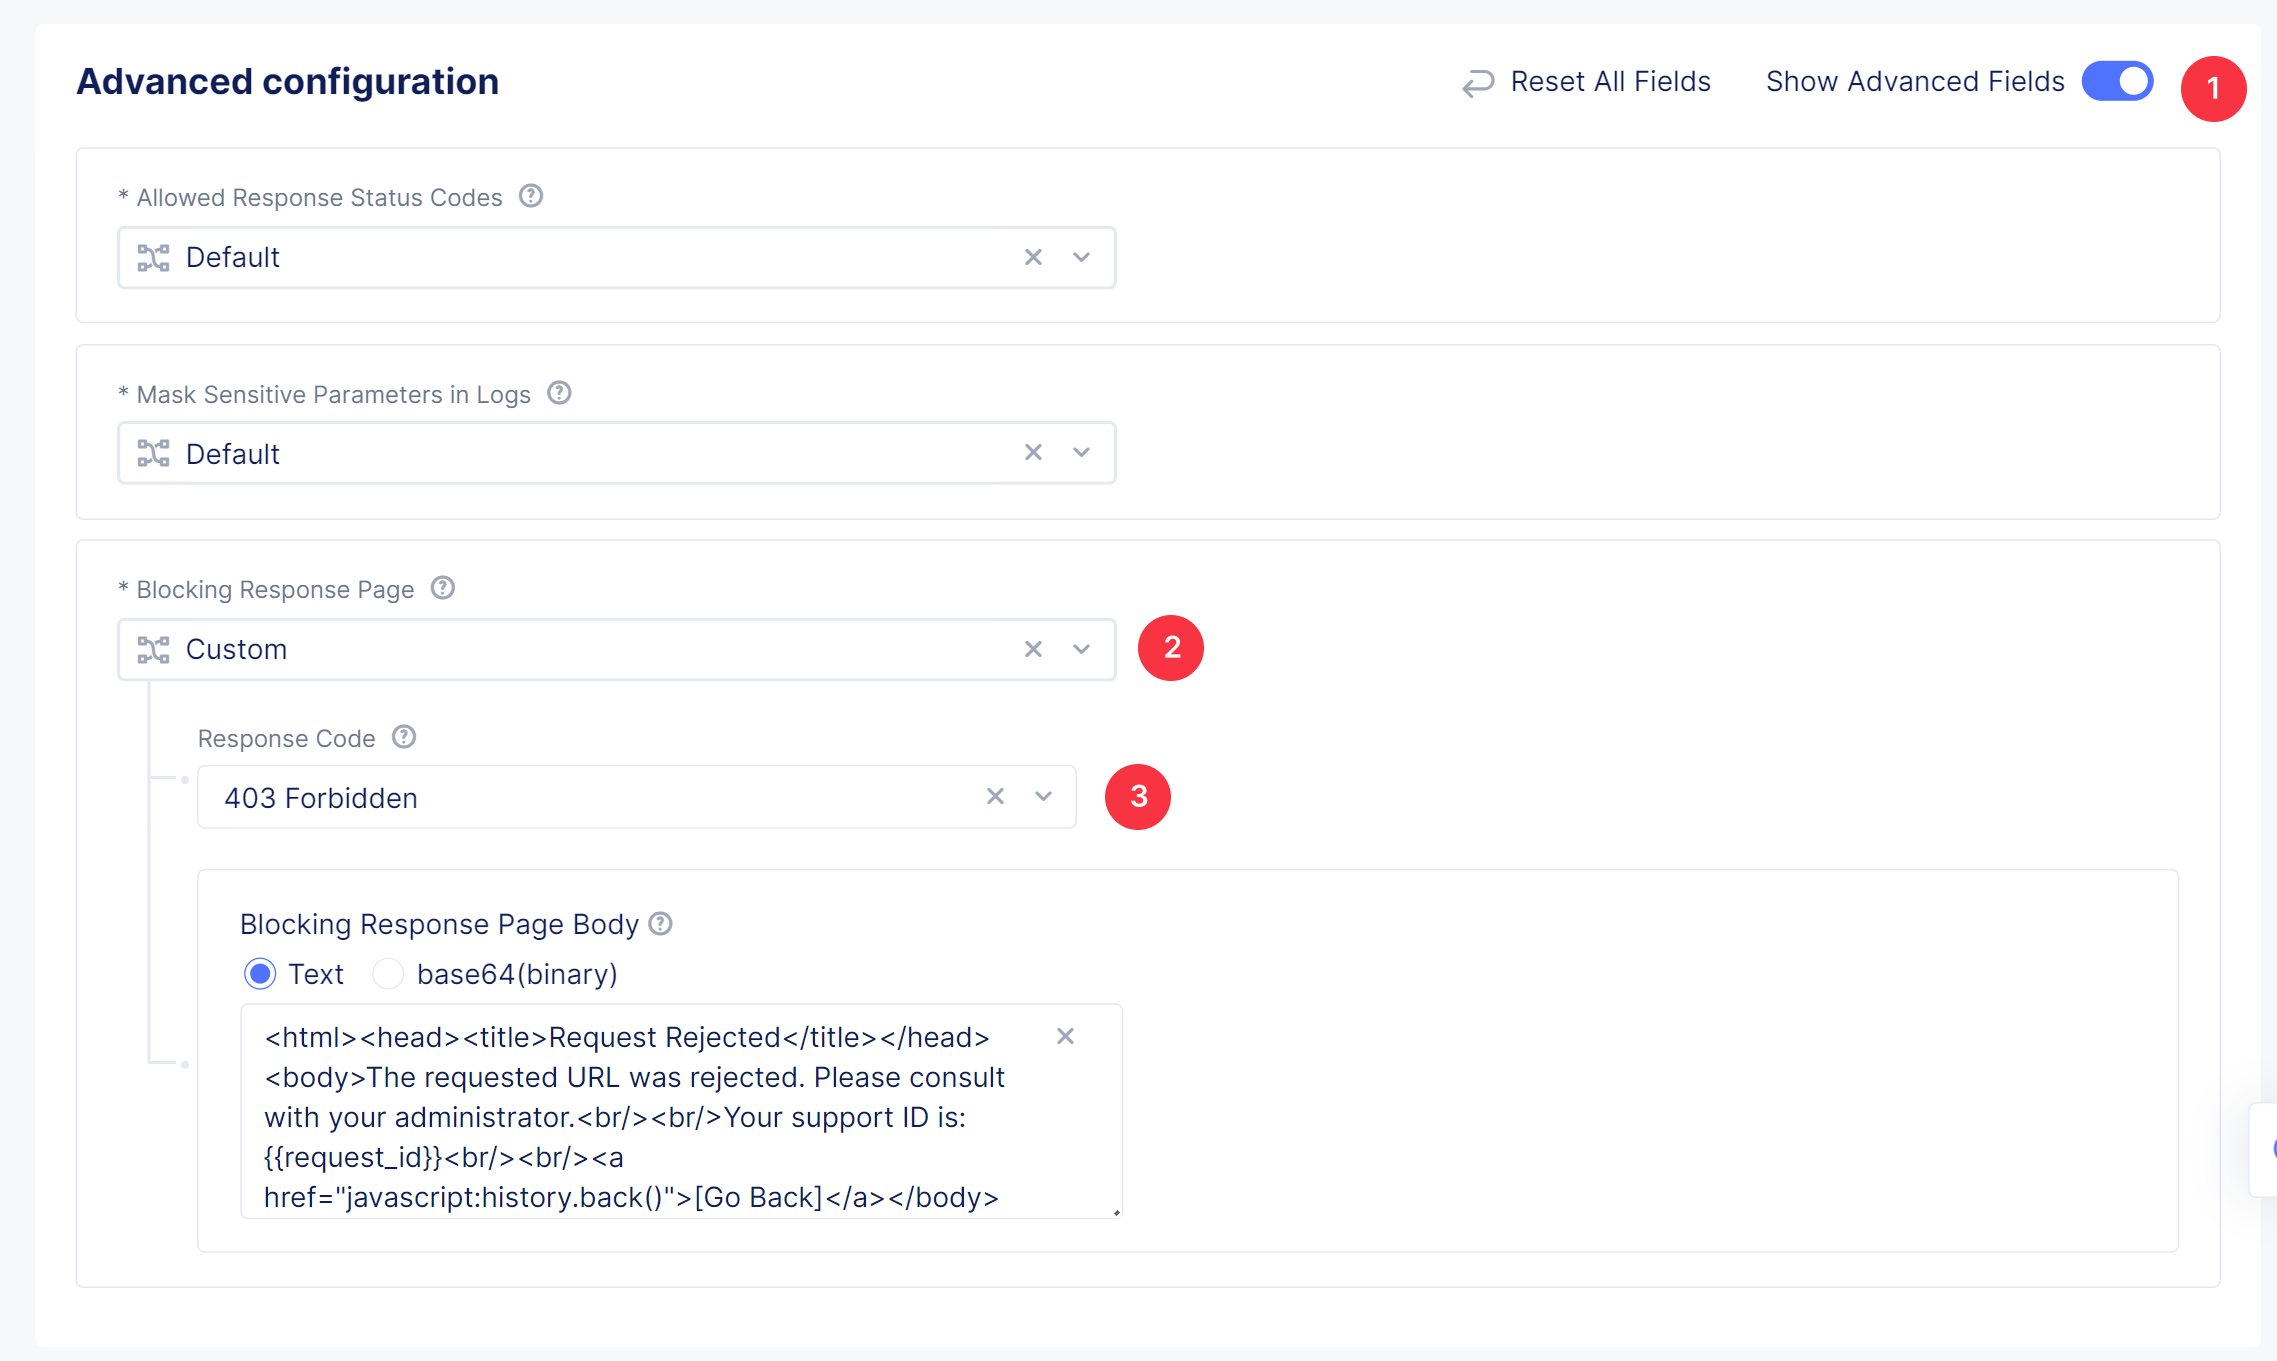2277x1361 pixels.
Task: Clear the Mask Sensitive Parameters selection
Action: (x=1033, y=452)
